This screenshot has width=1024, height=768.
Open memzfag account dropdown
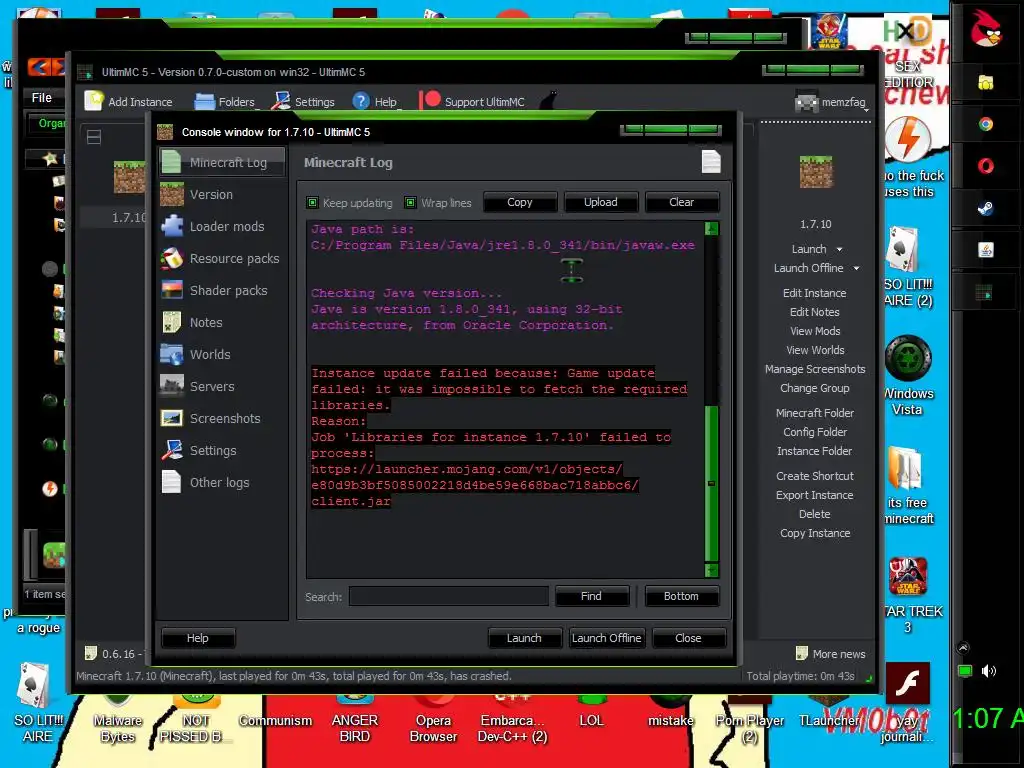pos(832,102)
